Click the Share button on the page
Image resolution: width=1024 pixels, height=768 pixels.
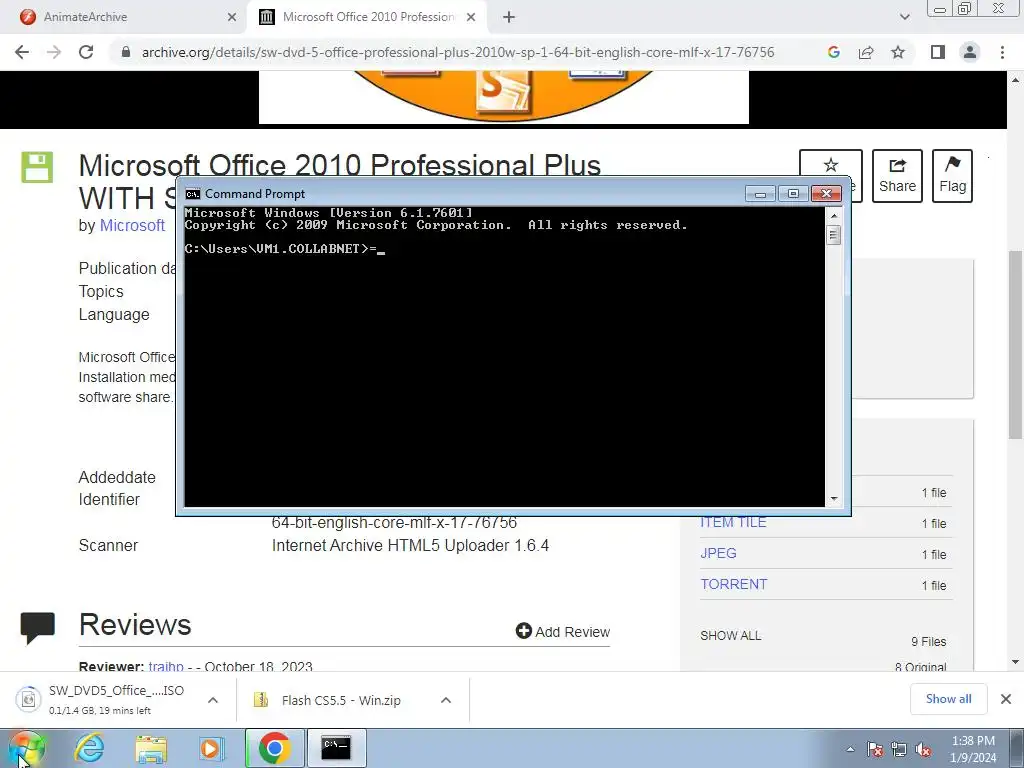click(x=897, y=176)
